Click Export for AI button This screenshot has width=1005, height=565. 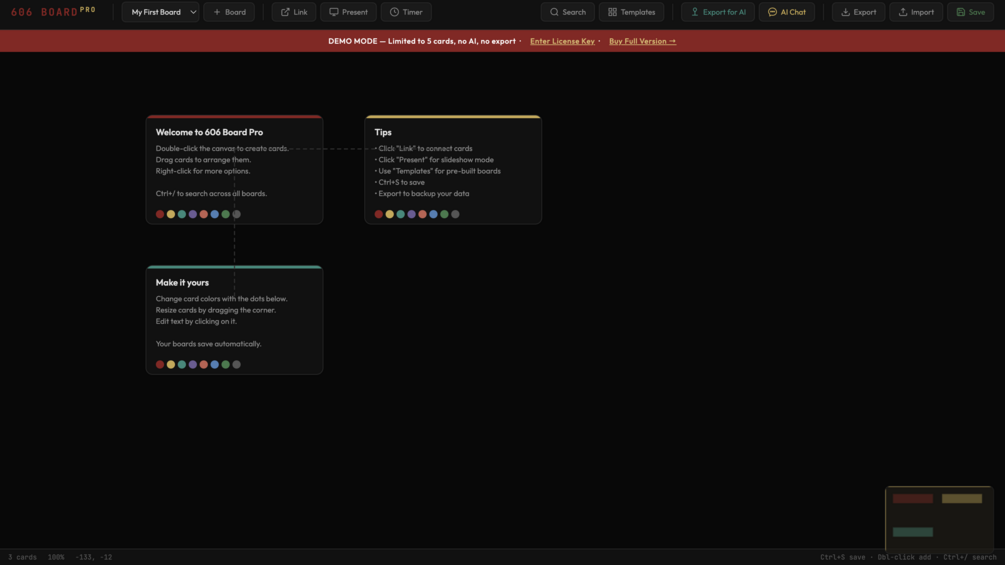tap(718, 12)
